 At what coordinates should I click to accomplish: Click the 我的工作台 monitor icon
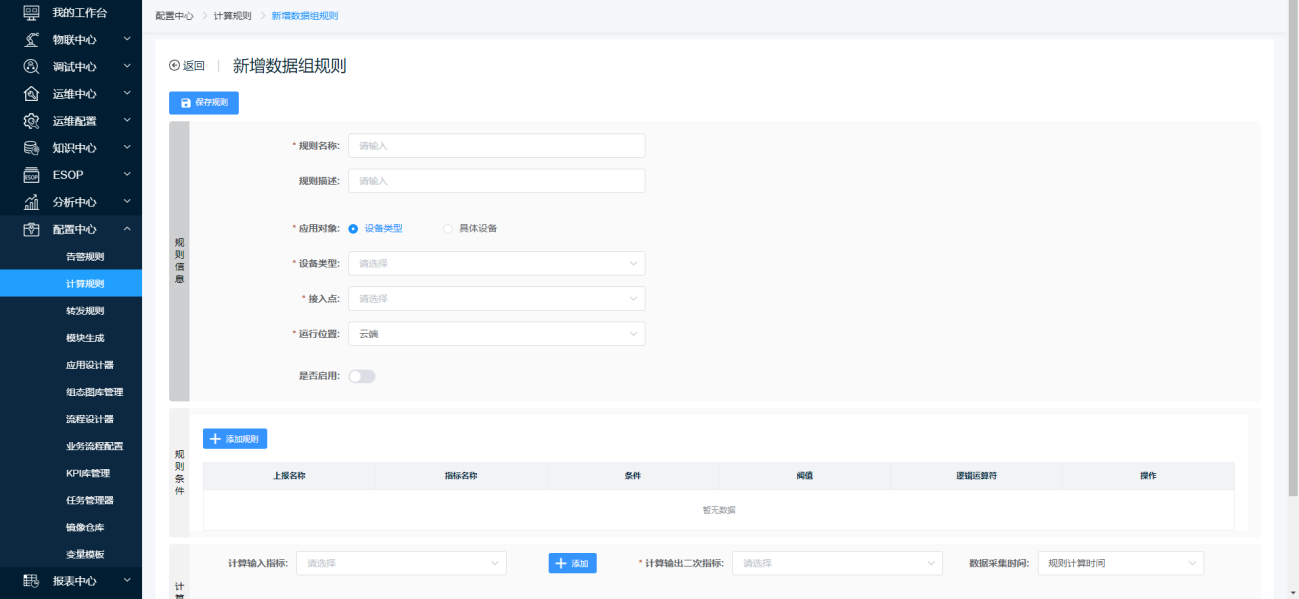[31, 12]
